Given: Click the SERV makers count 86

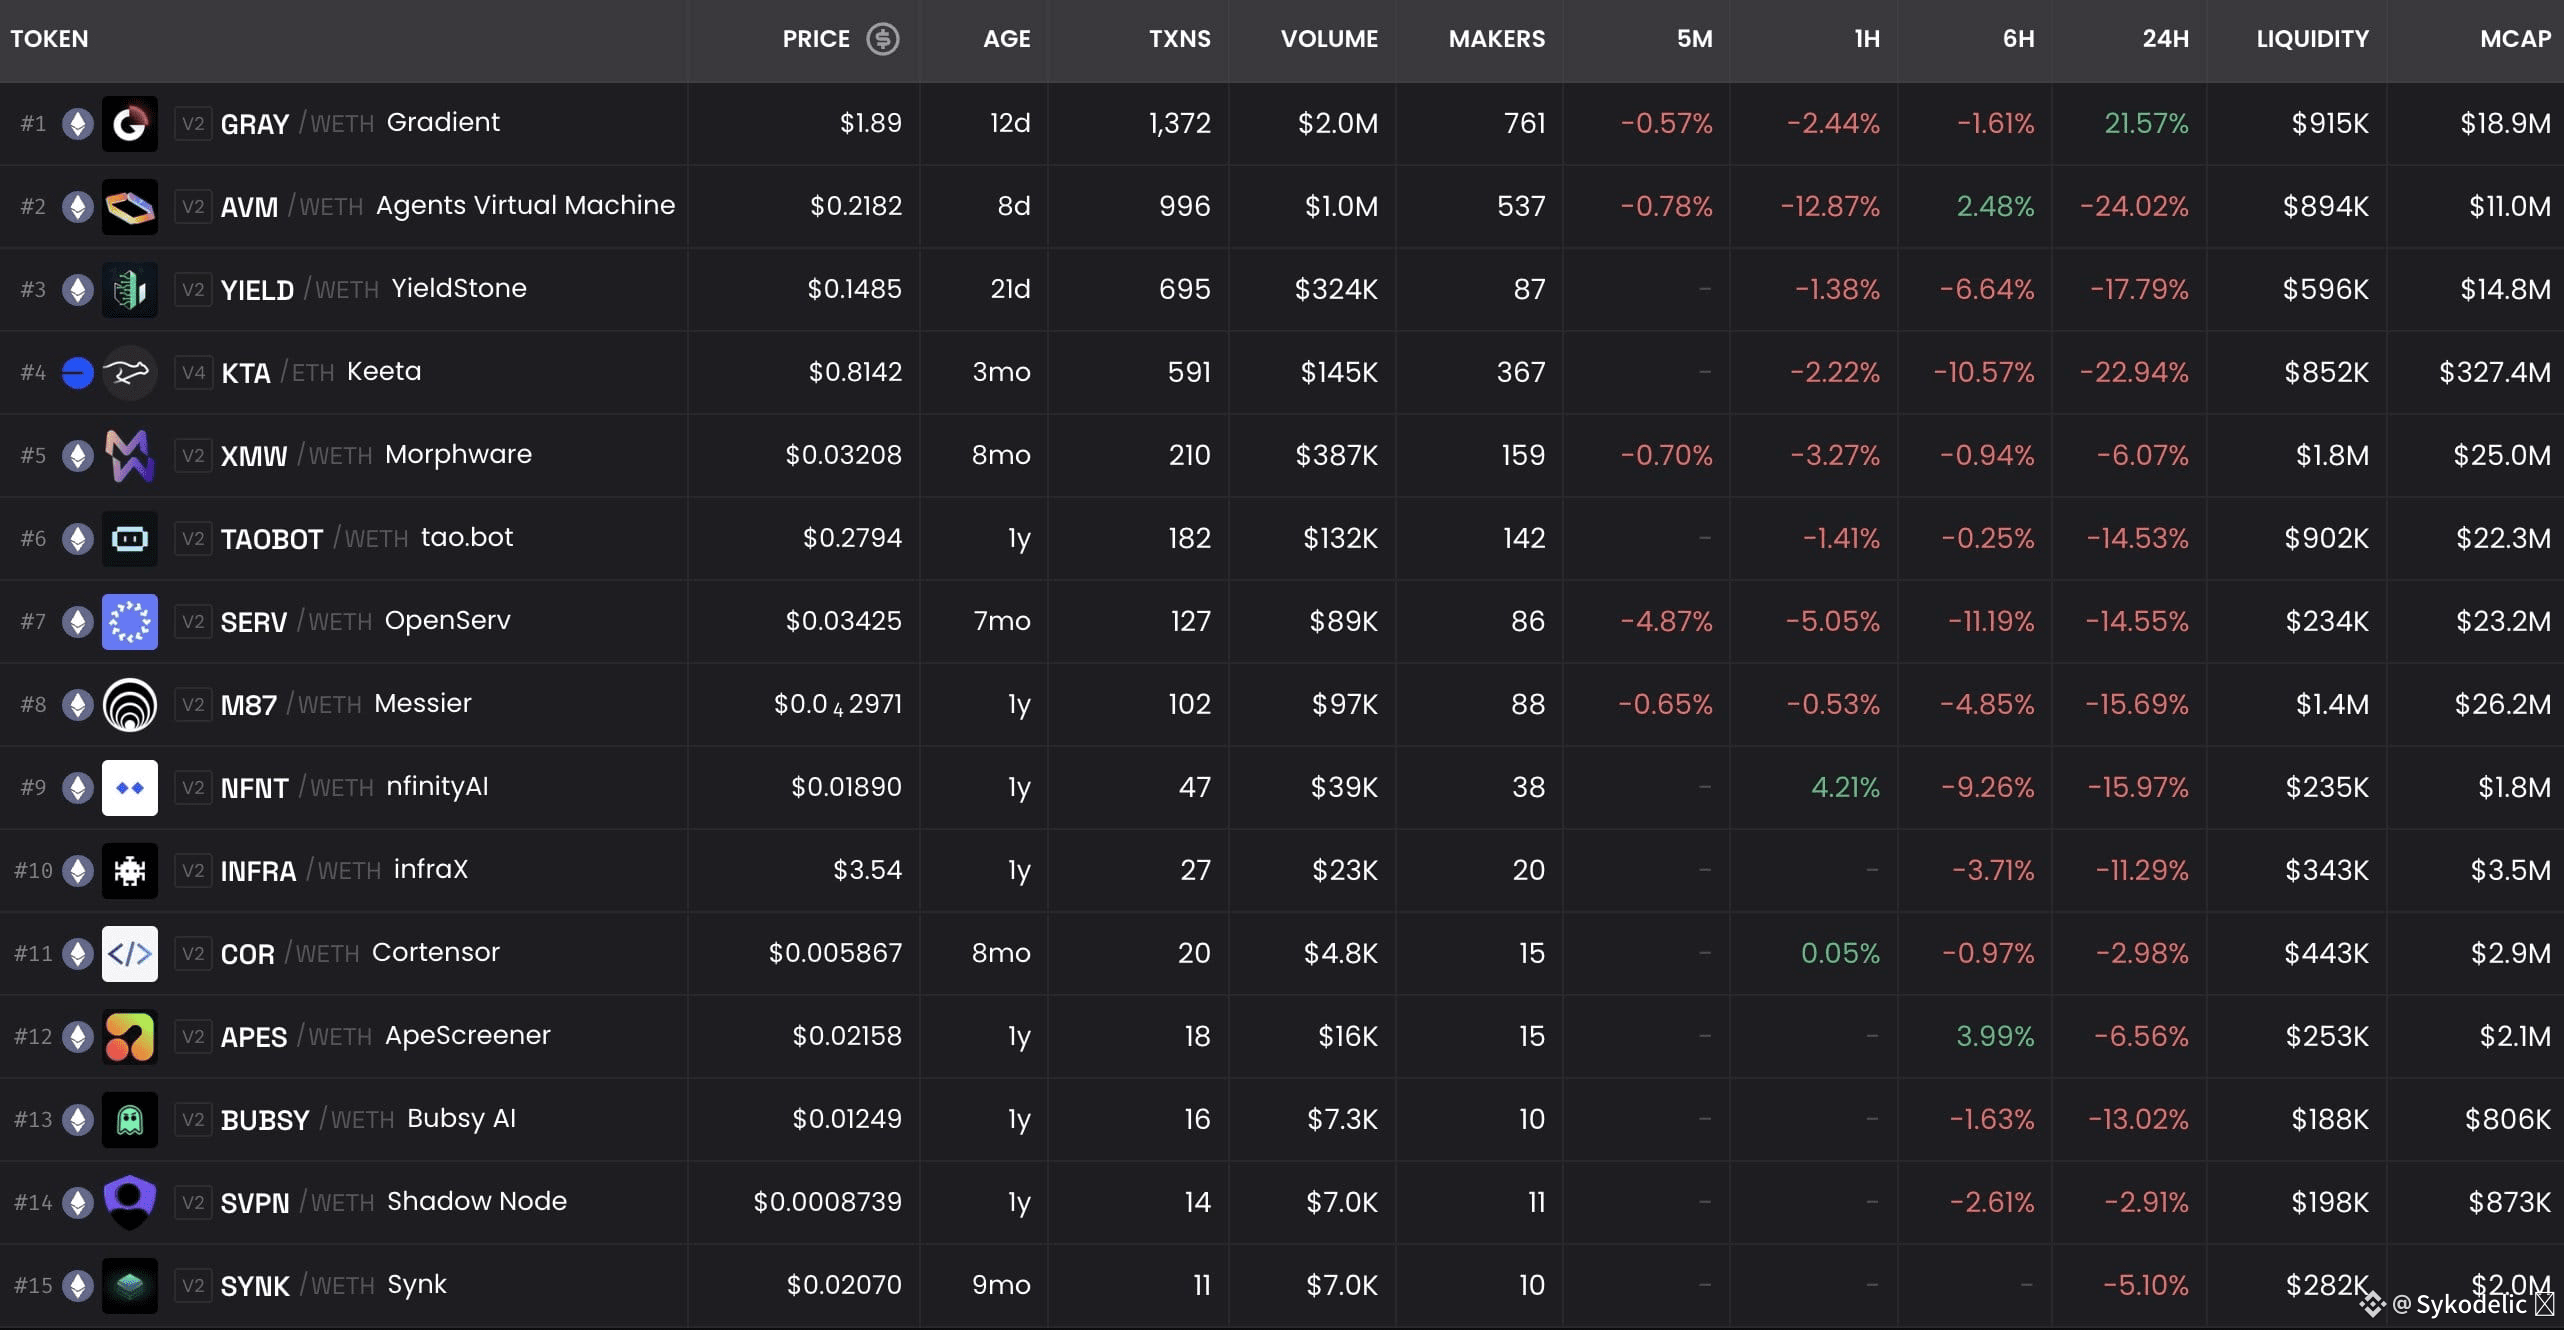Looking at the screenshot, I should coord(1528,621).
